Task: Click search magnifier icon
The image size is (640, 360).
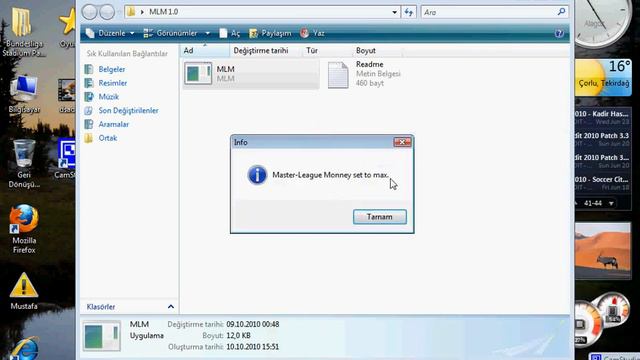Action: click(x=561, y=12)
